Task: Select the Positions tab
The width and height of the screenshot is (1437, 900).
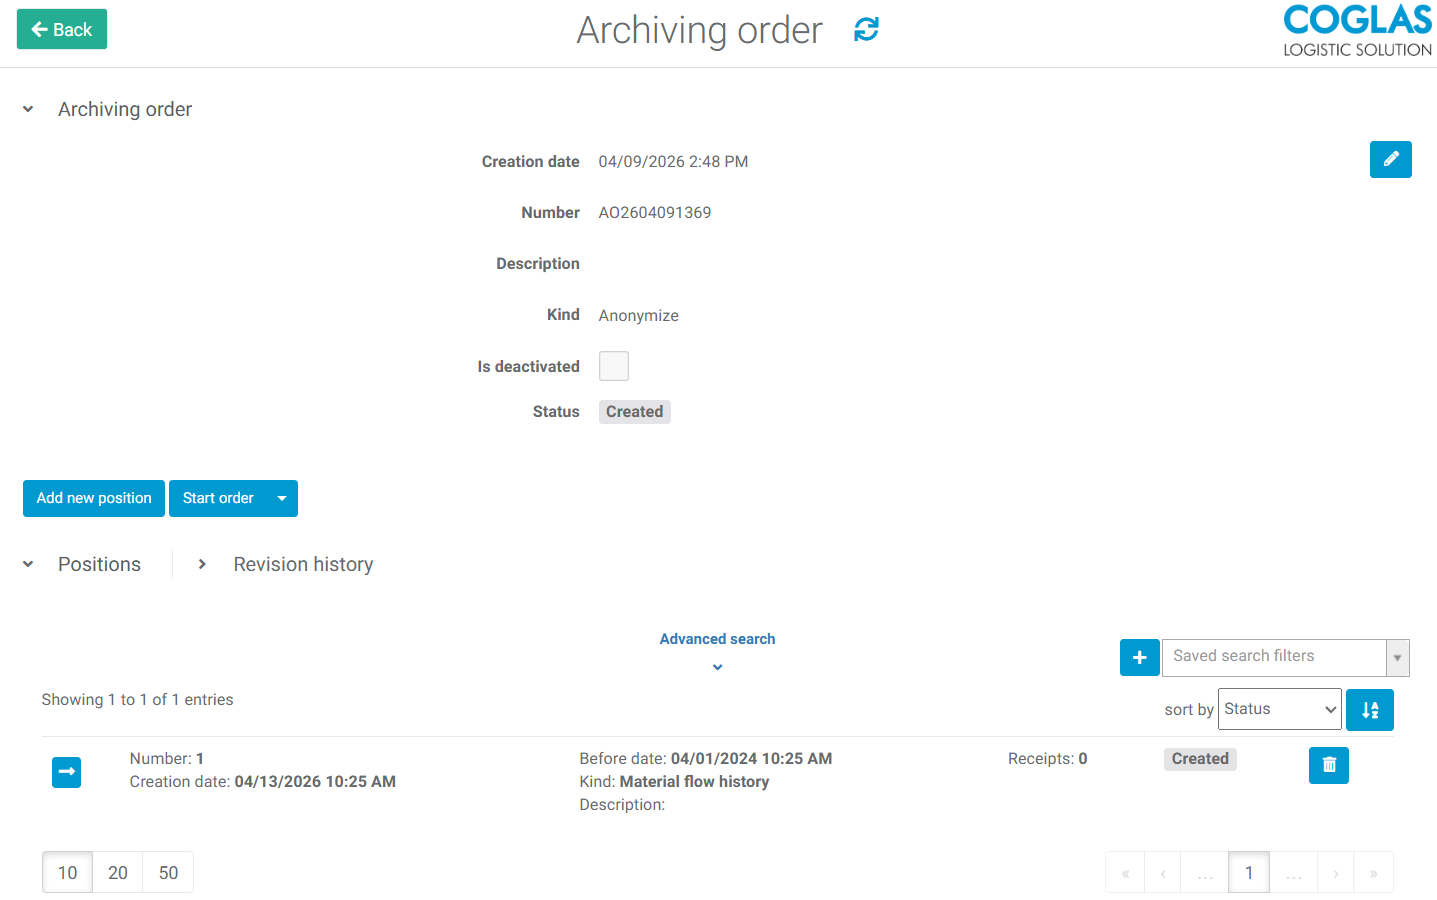Action: pyautogui.click(x=99, y=564)
